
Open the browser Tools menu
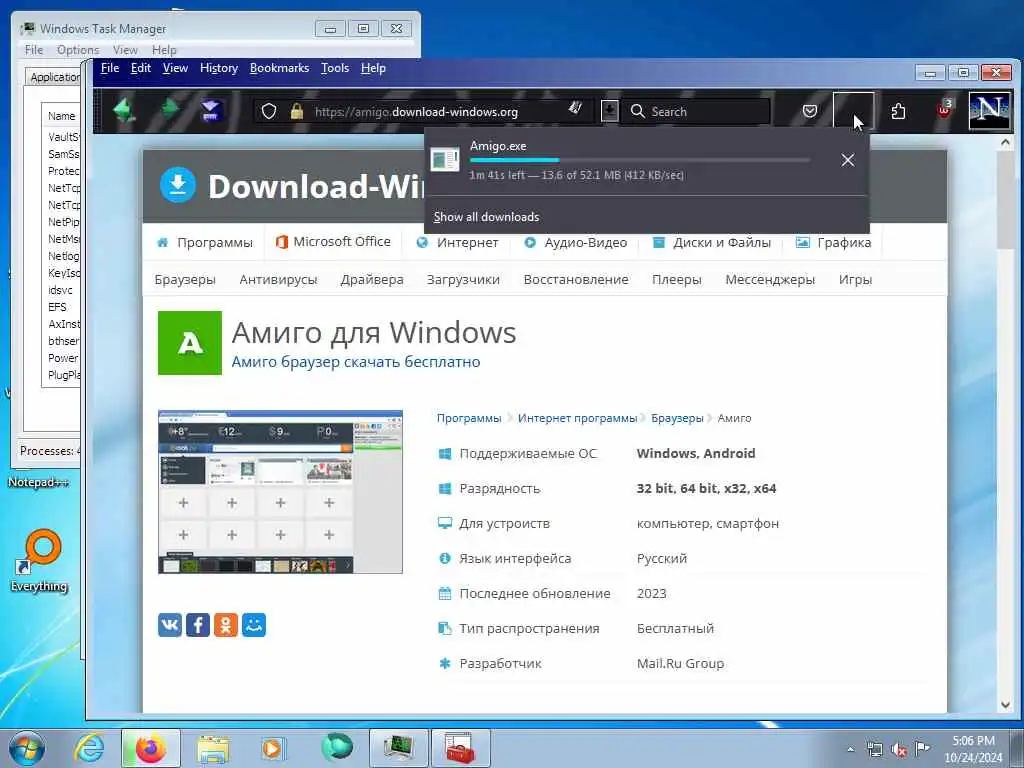334,68
